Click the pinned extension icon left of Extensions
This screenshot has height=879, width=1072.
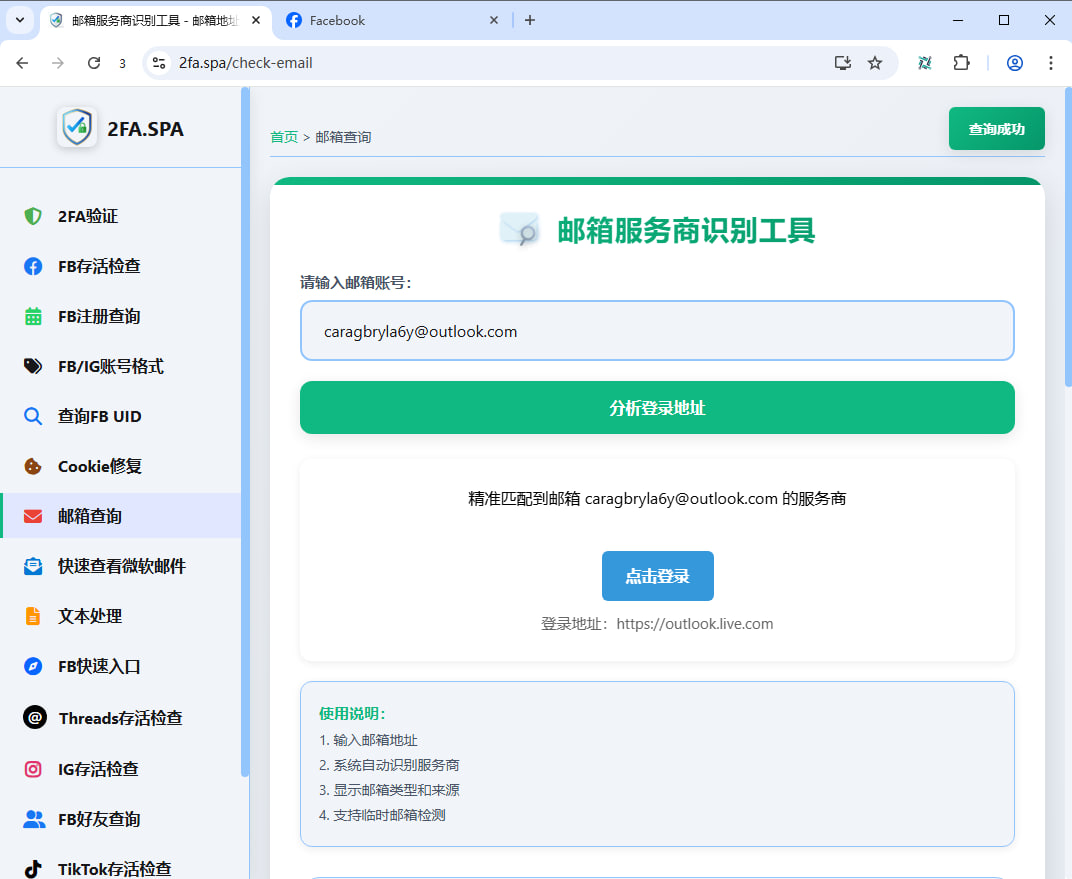point(925,63)
